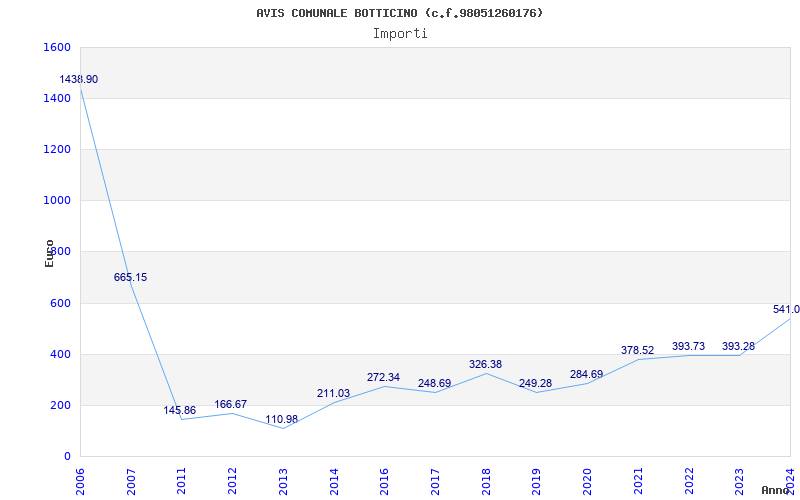Click the x-axis year 2019

[537, 482]
